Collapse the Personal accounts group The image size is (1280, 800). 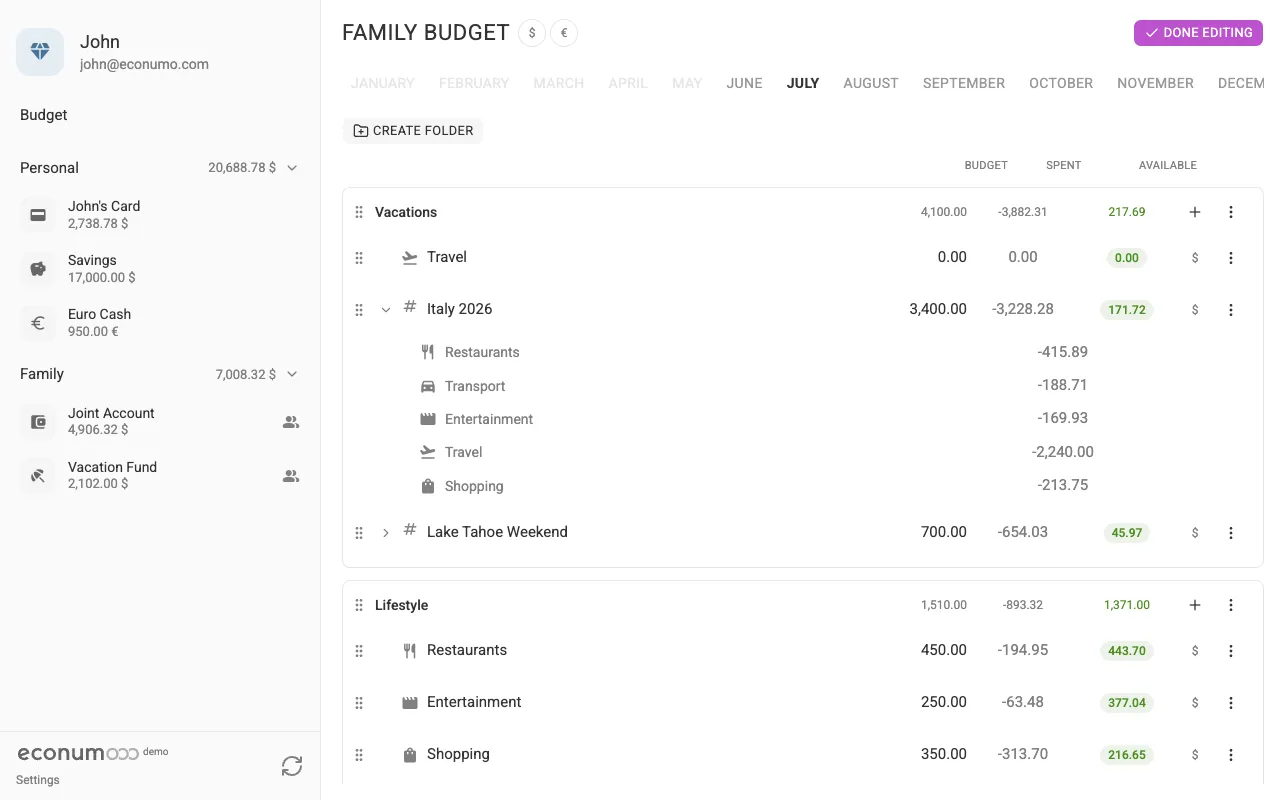(x=292, y=168)
